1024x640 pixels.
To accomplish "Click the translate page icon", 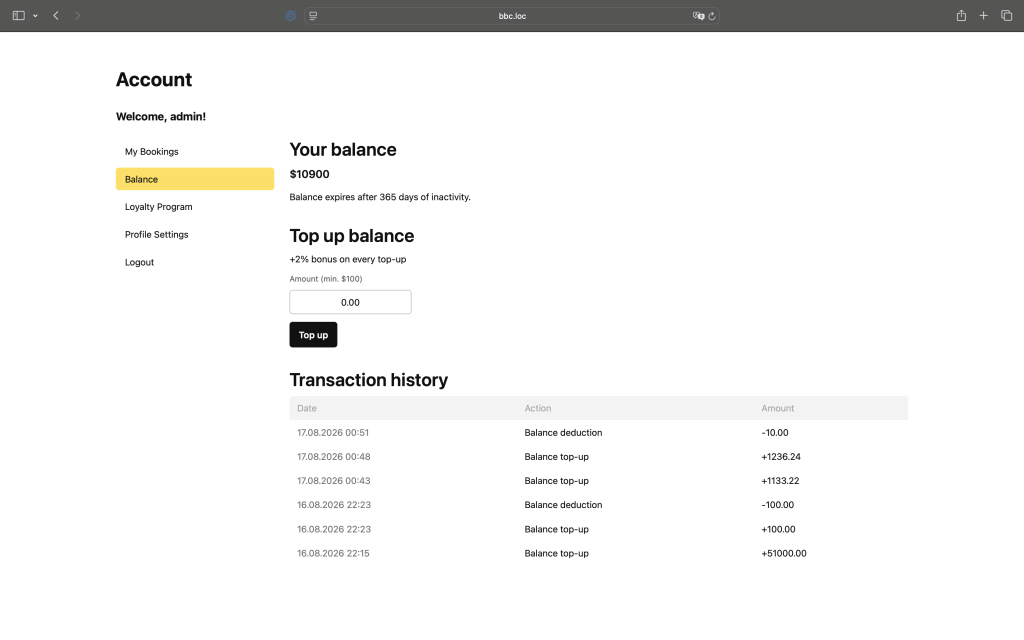I will coord(698,16).
